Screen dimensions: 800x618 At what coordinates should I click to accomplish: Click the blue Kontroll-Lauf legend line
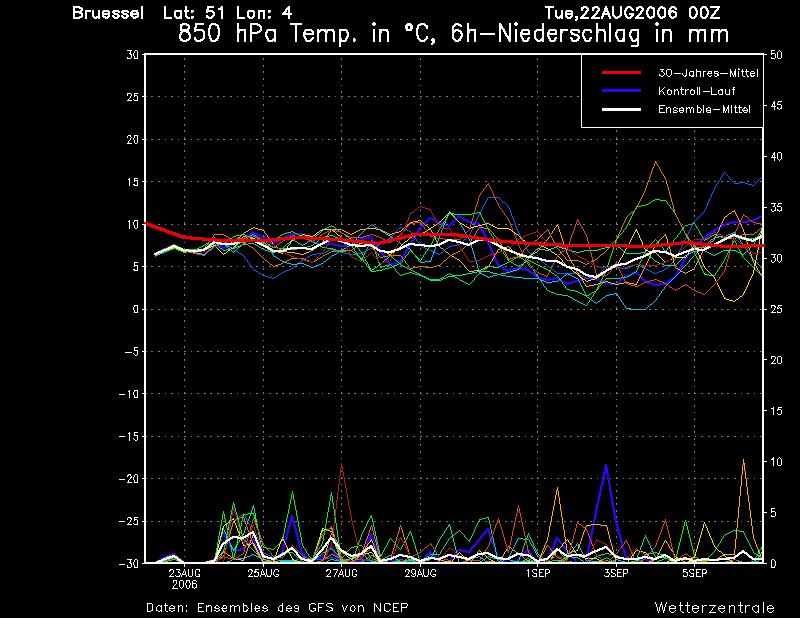coord(621,91)
